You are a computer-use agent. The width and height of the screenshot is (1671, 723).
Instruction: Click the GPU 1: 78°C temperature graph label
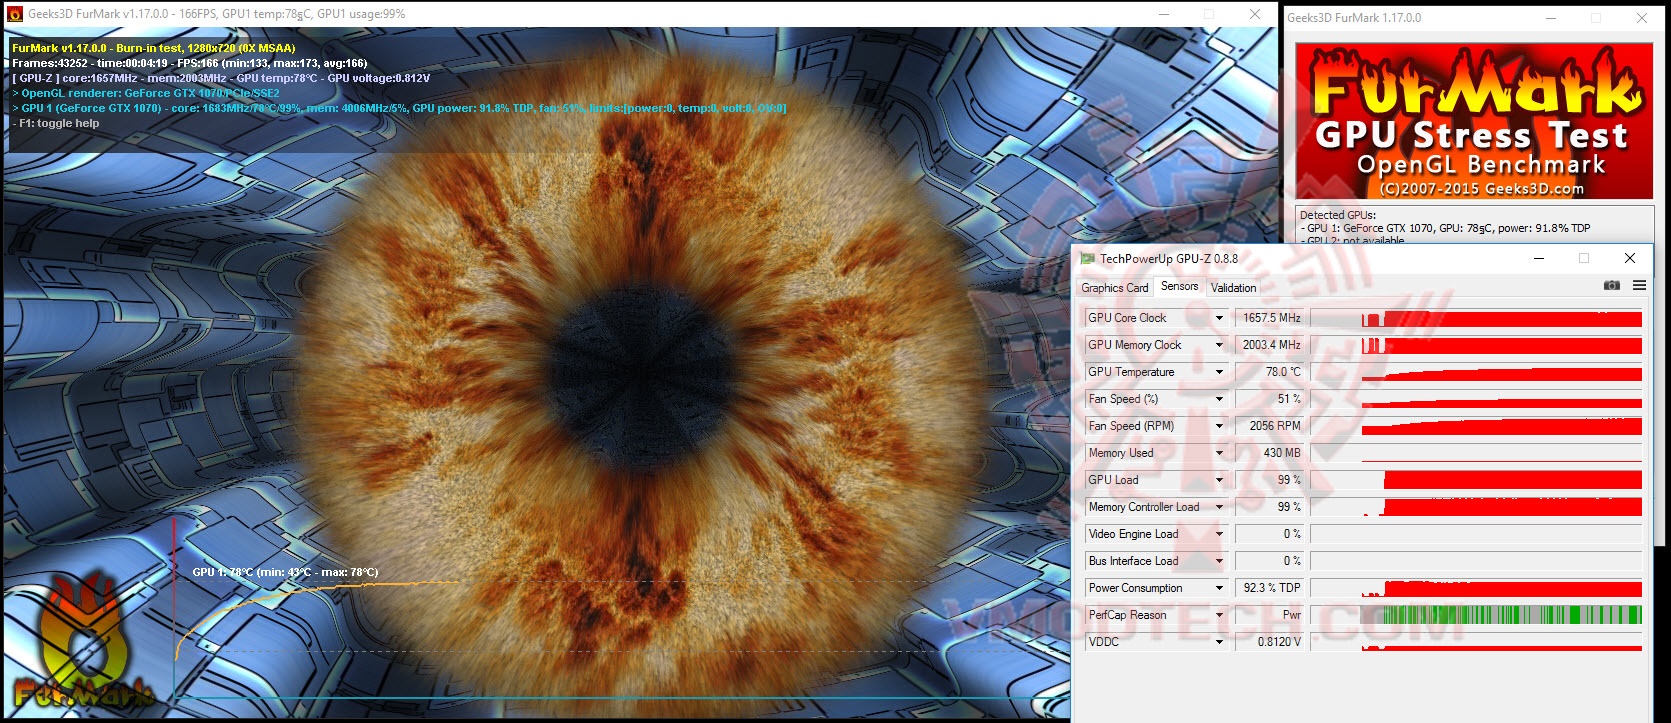point(285,572)
